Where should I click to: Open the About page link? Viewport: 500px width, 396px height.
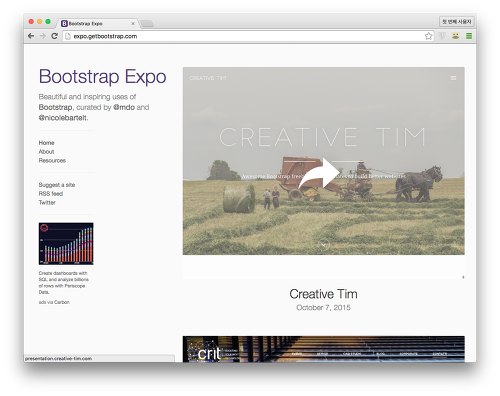click(x=46, y=152)
